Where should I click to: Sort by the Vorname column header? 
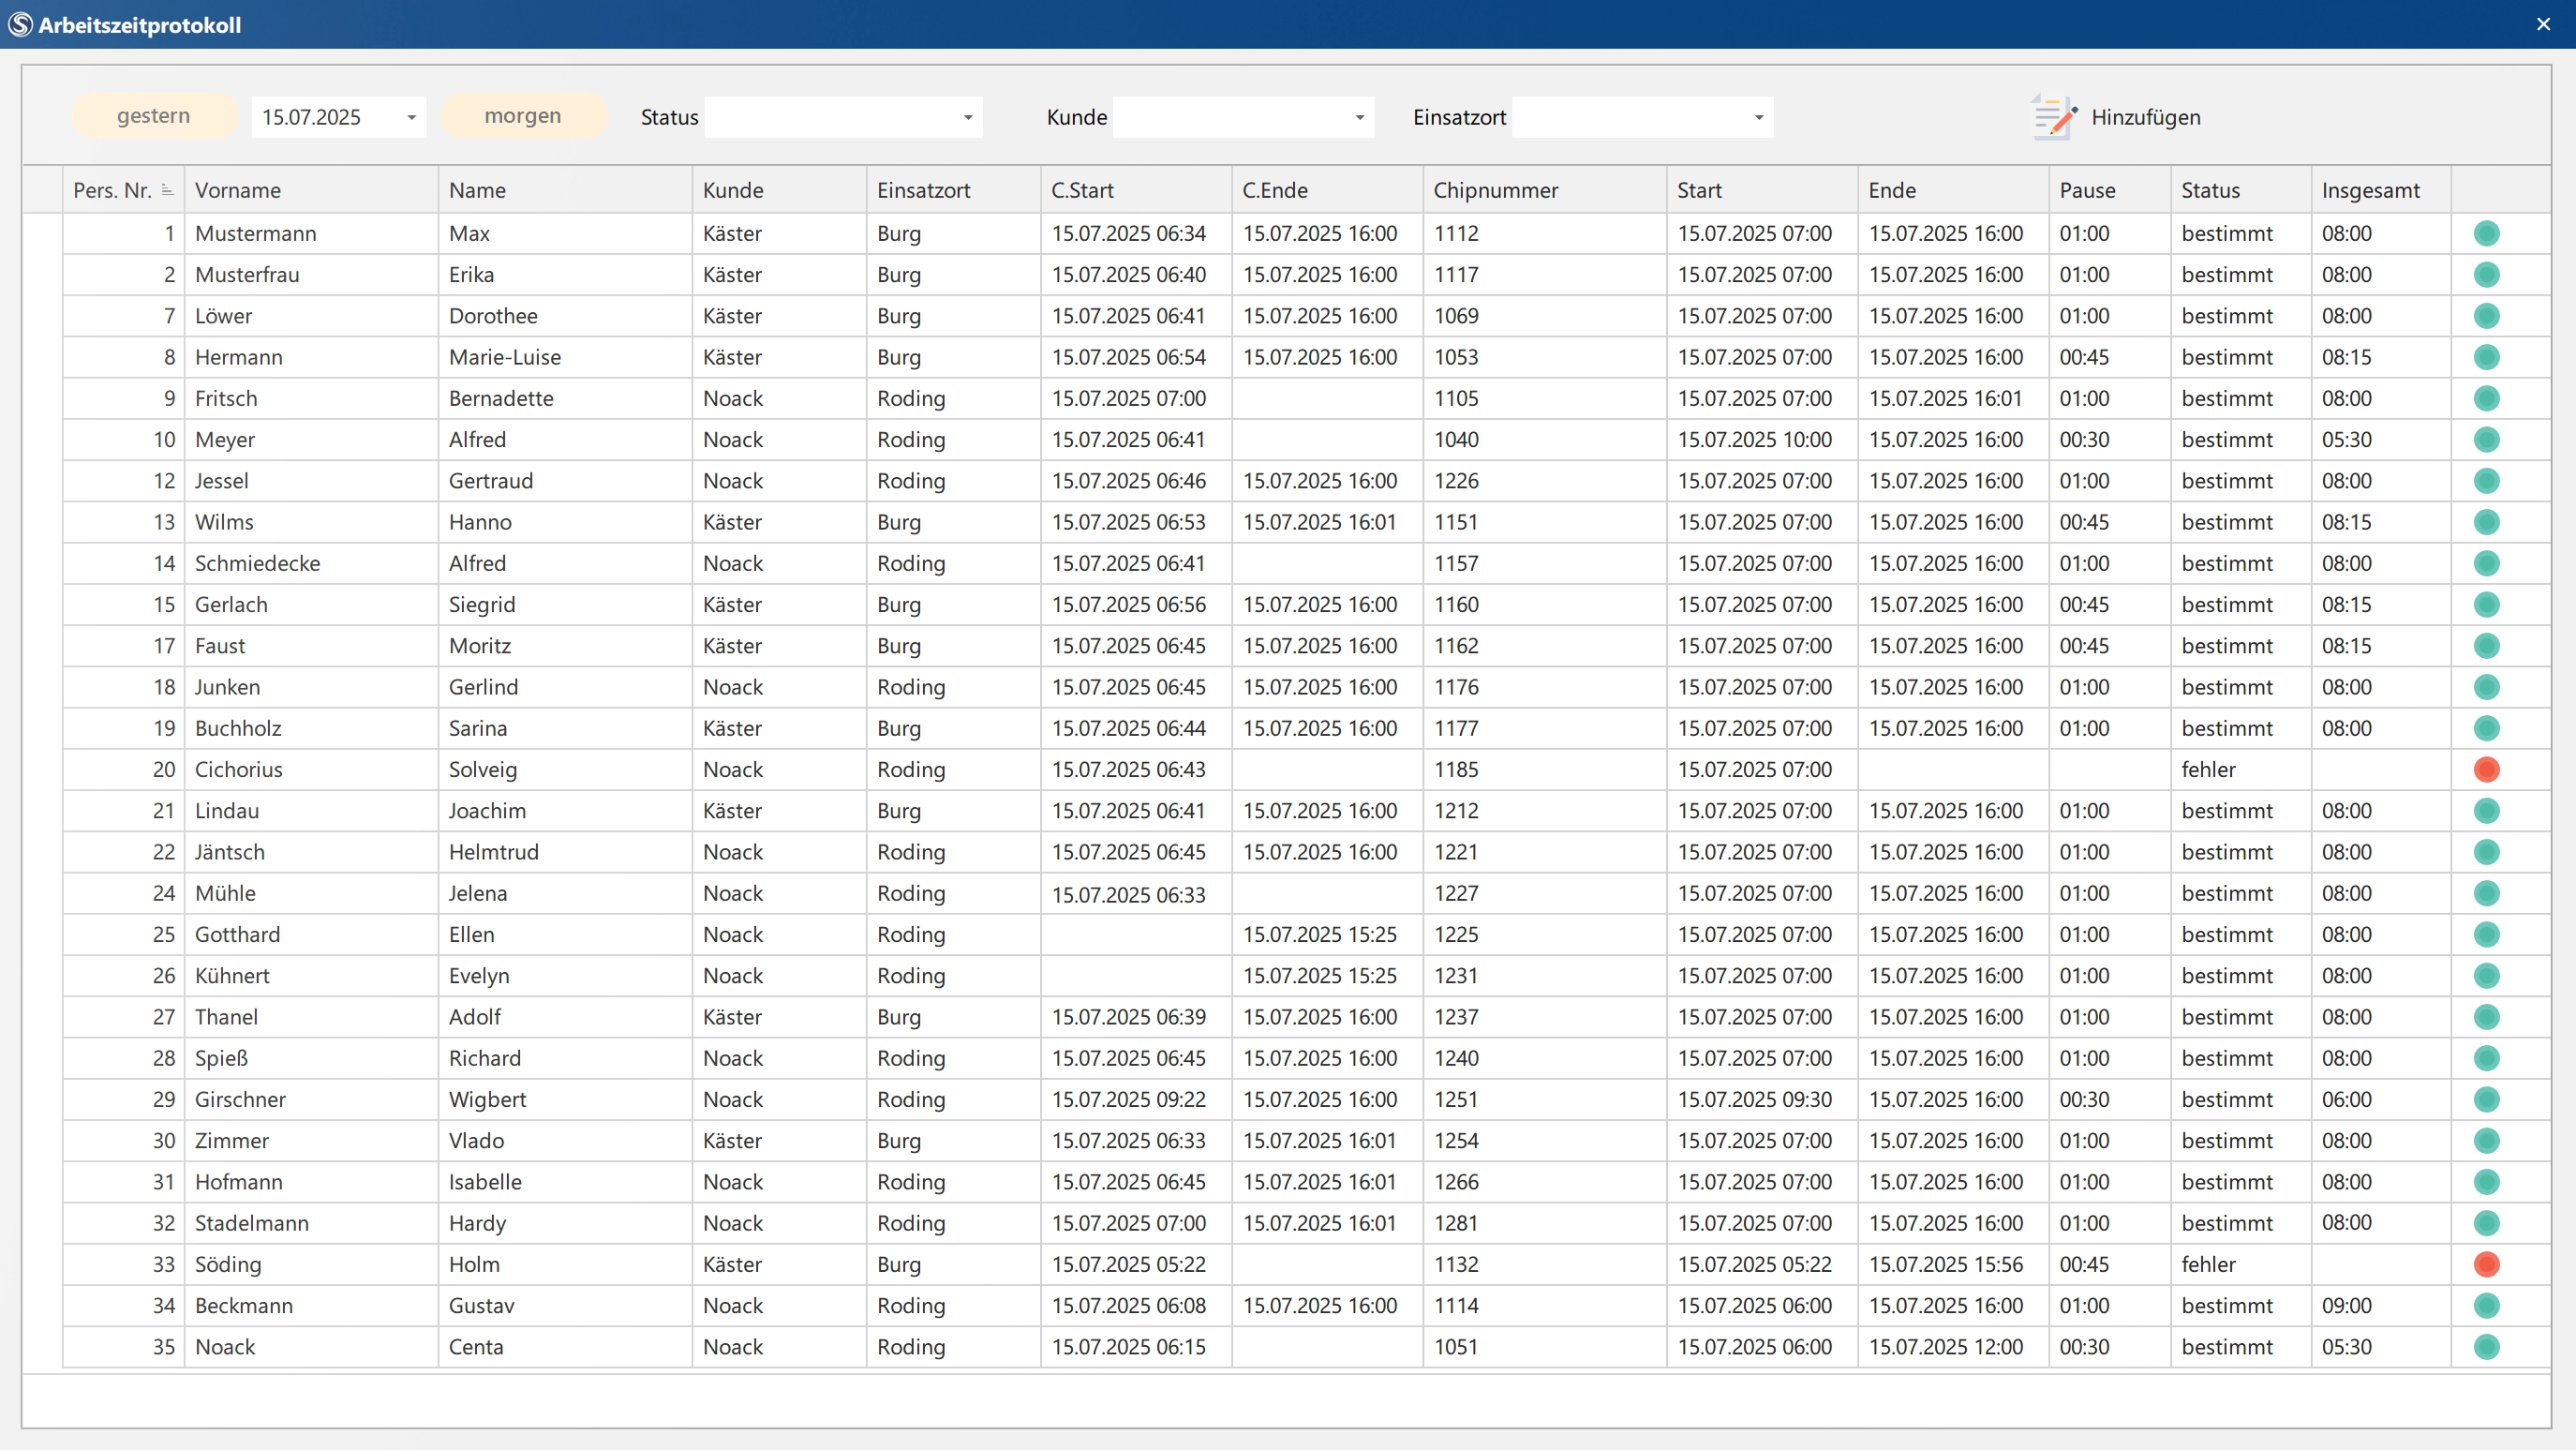click(x=238, y=190)
